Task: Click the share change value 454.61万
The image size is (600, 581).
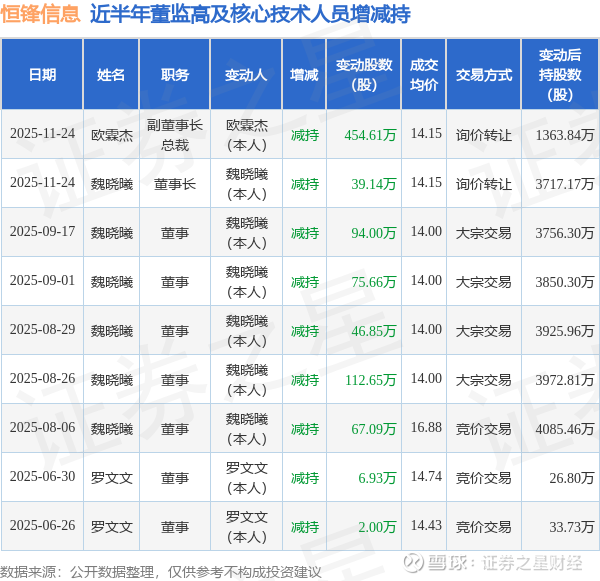Action: (370, 135)
